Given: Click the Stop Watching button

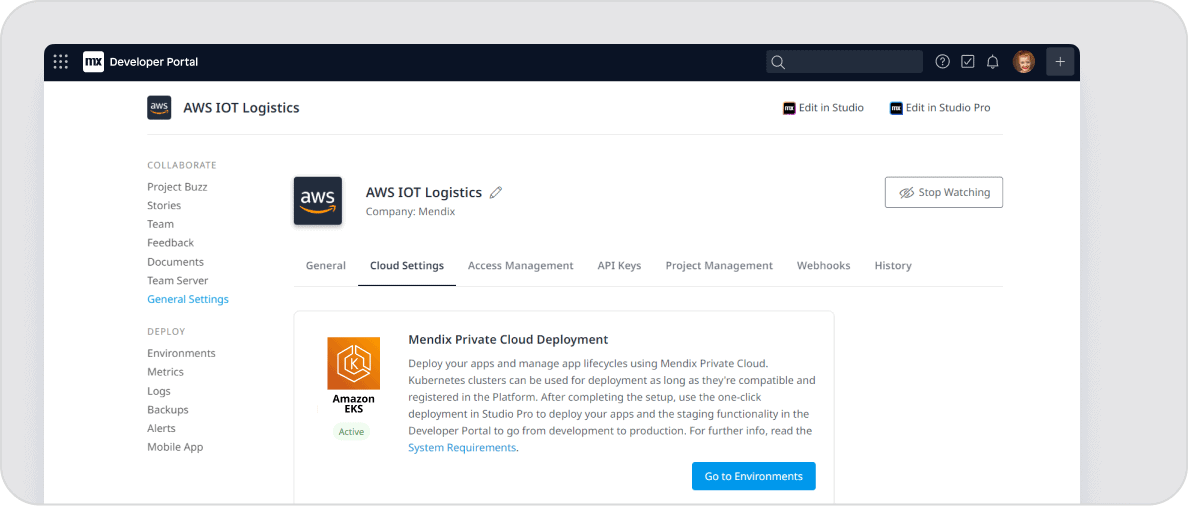Looking at the screenshot, I should click(943, 192).
